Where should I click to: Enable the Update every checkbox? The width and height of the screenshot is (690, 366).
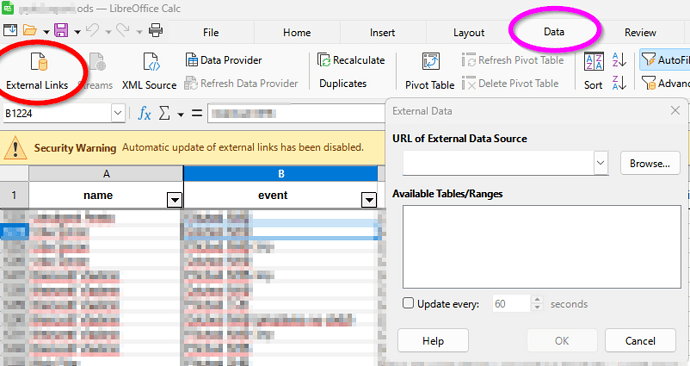point(408,303)
